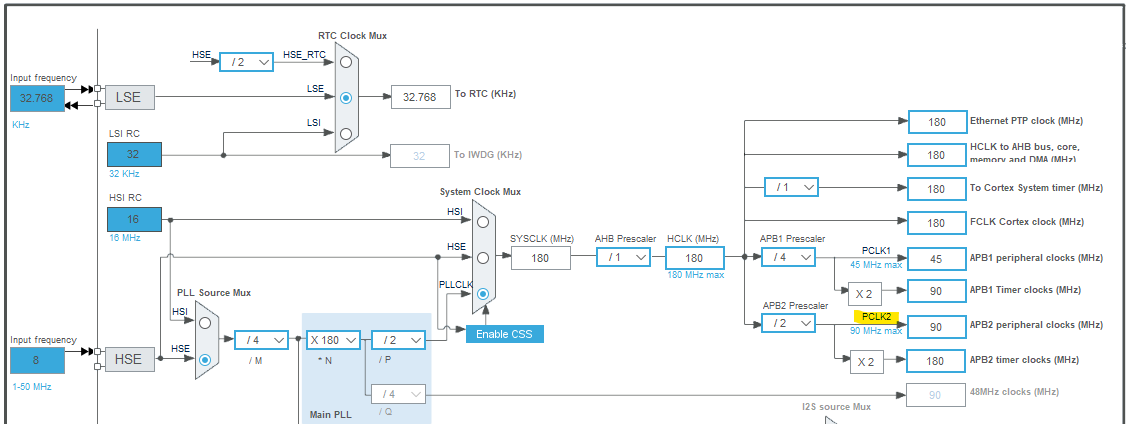Click the To IWDG 32 output field

tap(419, 156)
